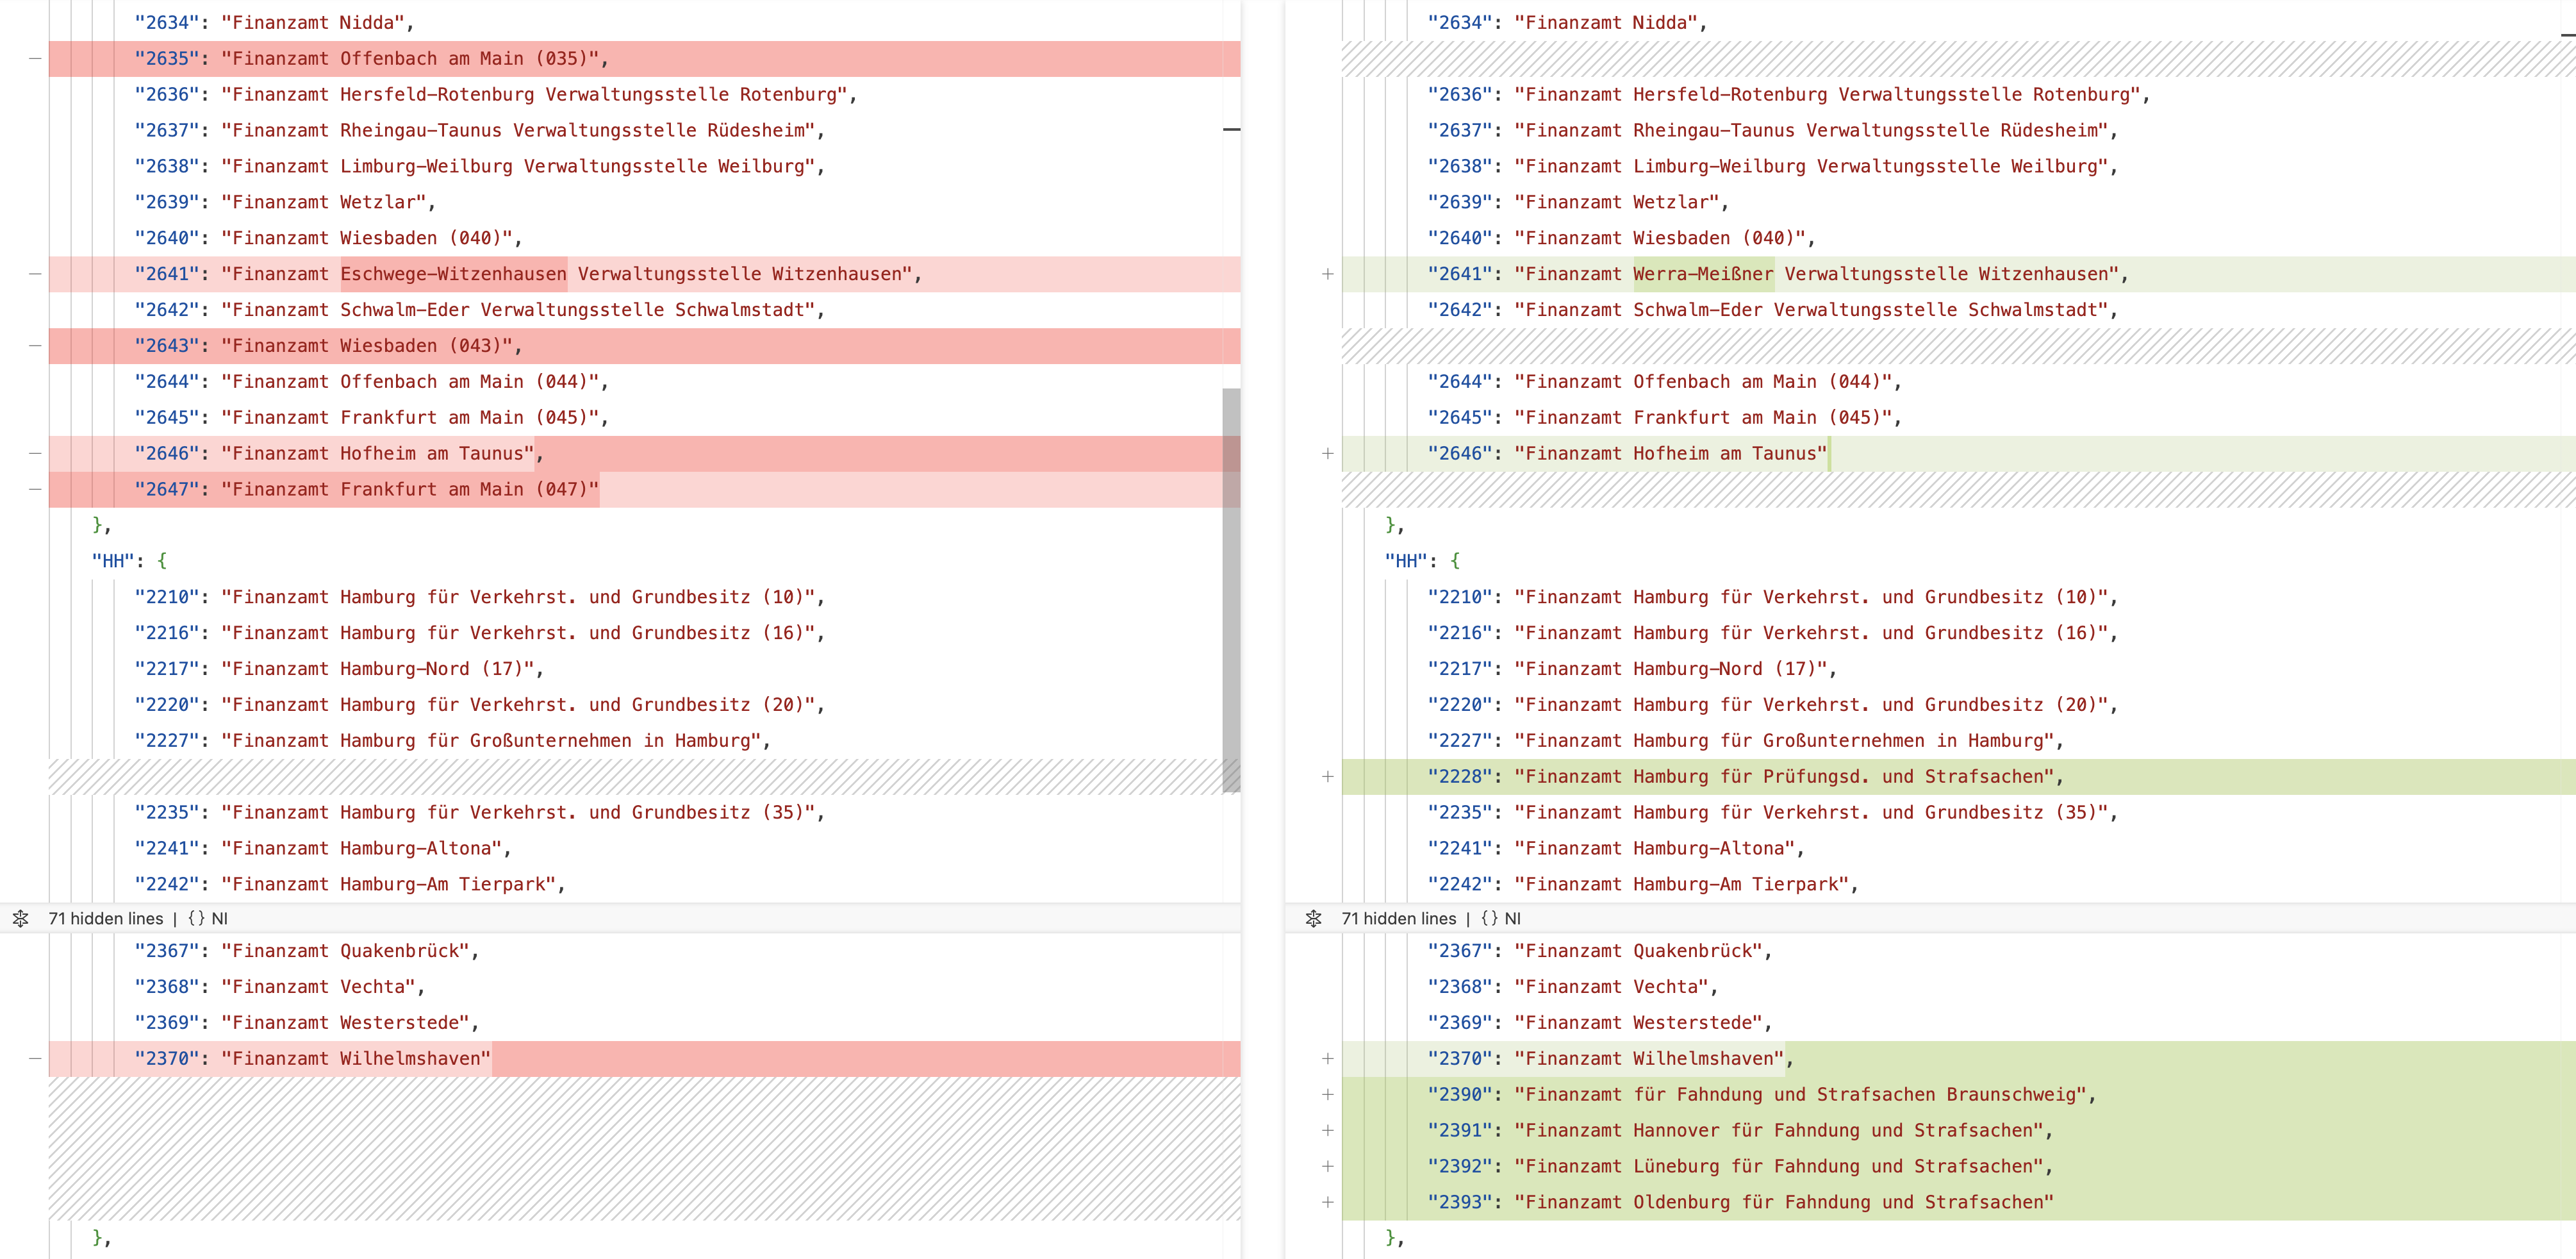Click the plus icon beside Werra-Meißner line
The image size is (2576, 1259).
tap(1327, 274)
